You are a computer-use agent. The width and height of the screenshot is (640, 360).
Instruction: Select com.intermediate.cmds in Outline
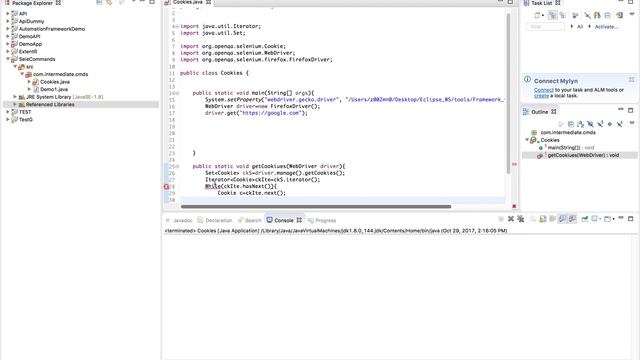tap(568, 133)
